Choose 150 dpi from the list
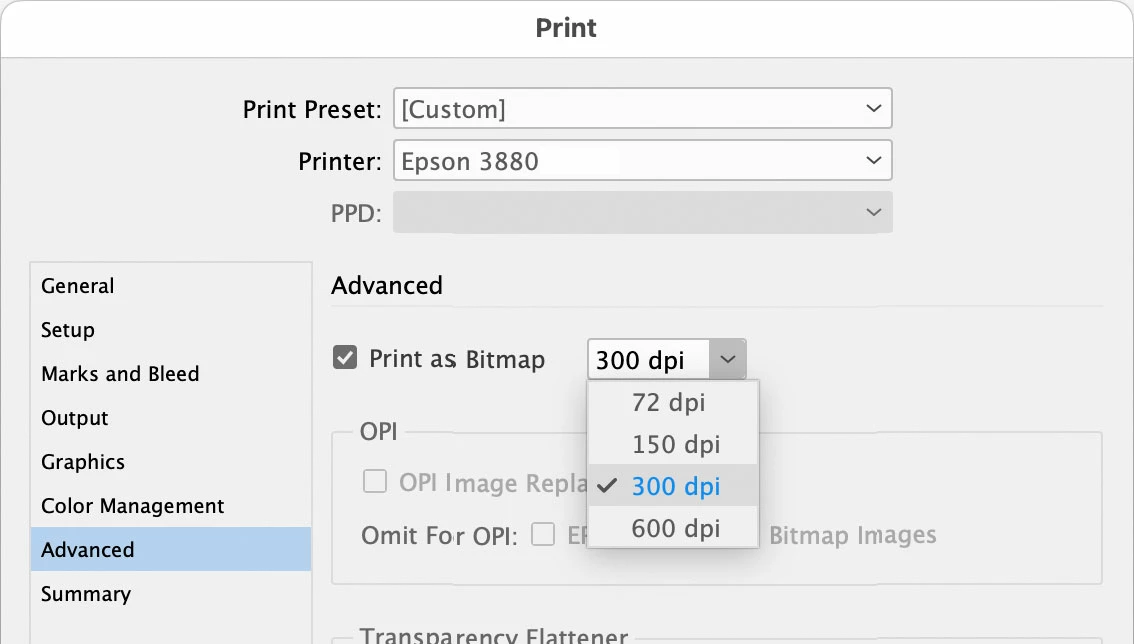The width and height of the screenshot is (1134, 644). tap(673, 444)
